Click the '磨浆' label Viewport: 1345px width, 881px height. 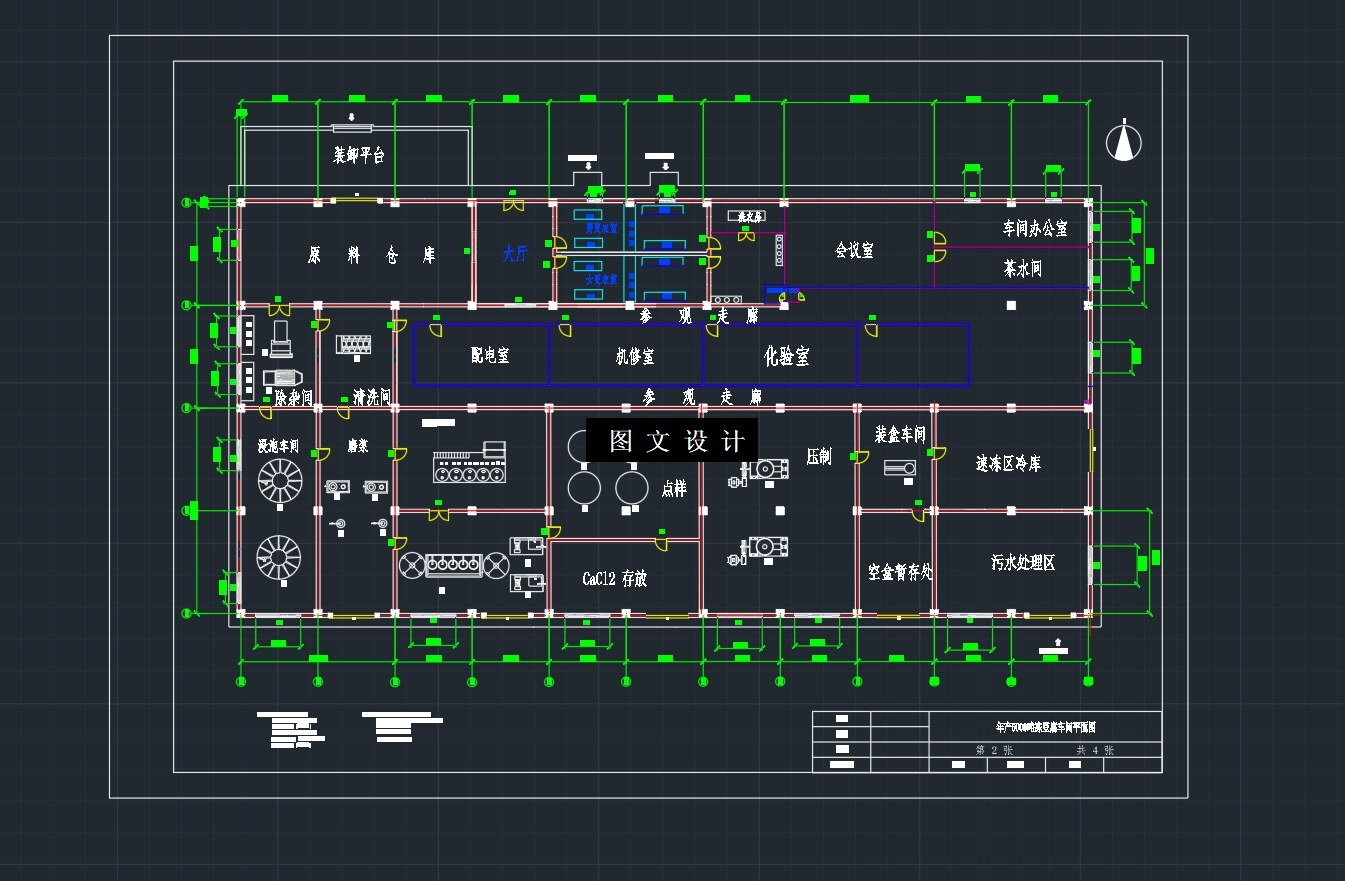(358, 445)
